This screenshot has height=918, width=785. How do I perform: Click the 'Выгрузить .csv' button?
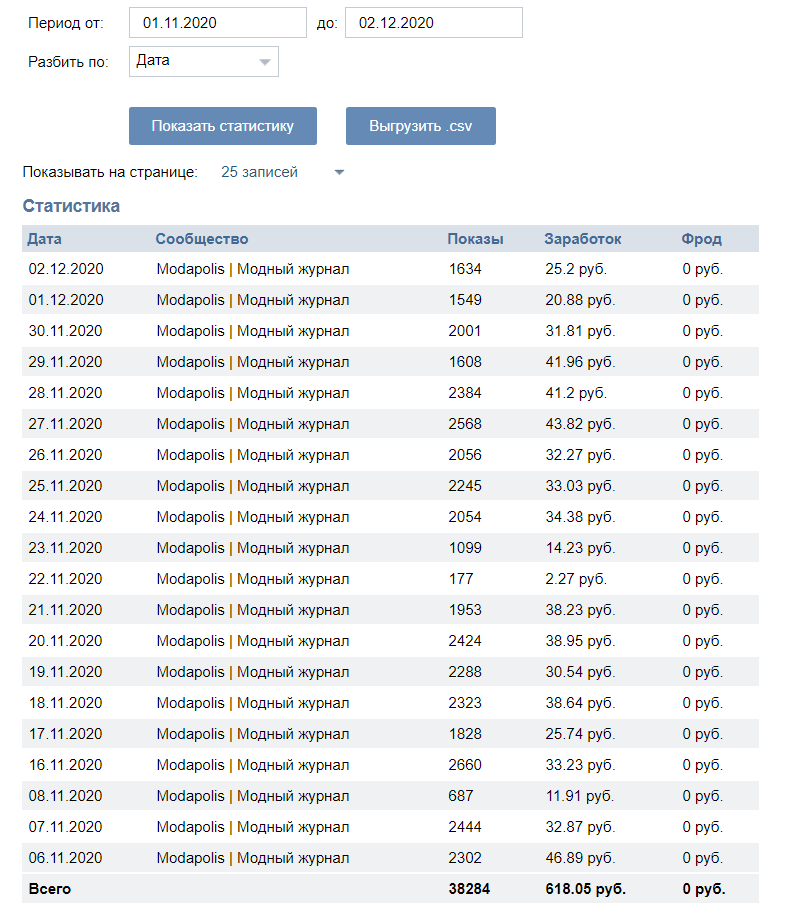coord(421,126)
